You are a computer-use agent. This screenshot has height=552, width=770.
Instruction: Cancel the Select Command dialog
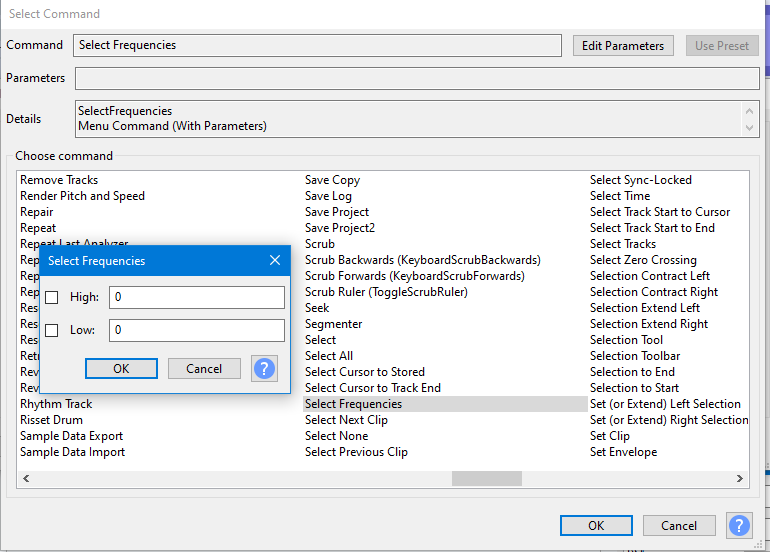tap(679, 526)
